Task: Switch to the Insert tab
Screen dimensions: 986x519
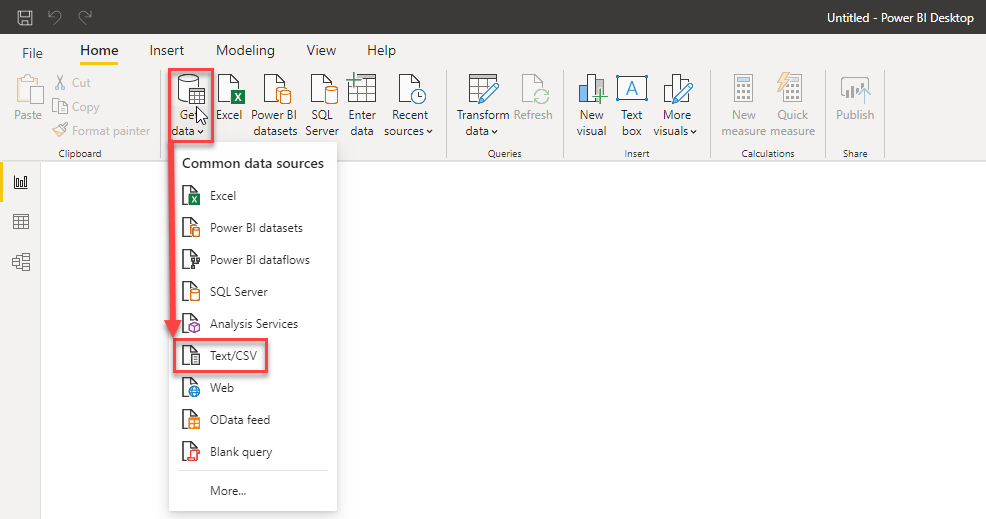Action: point(167,50)
